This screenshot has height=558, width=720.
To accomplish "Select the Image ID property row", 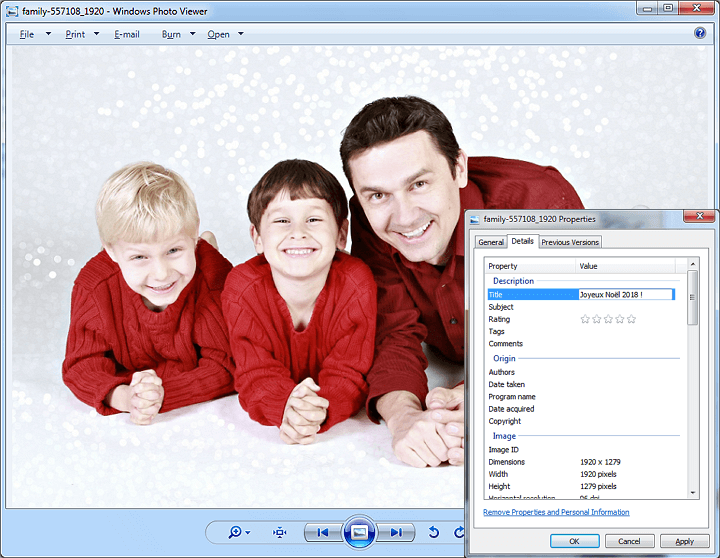I will click(x=581, y=450).
